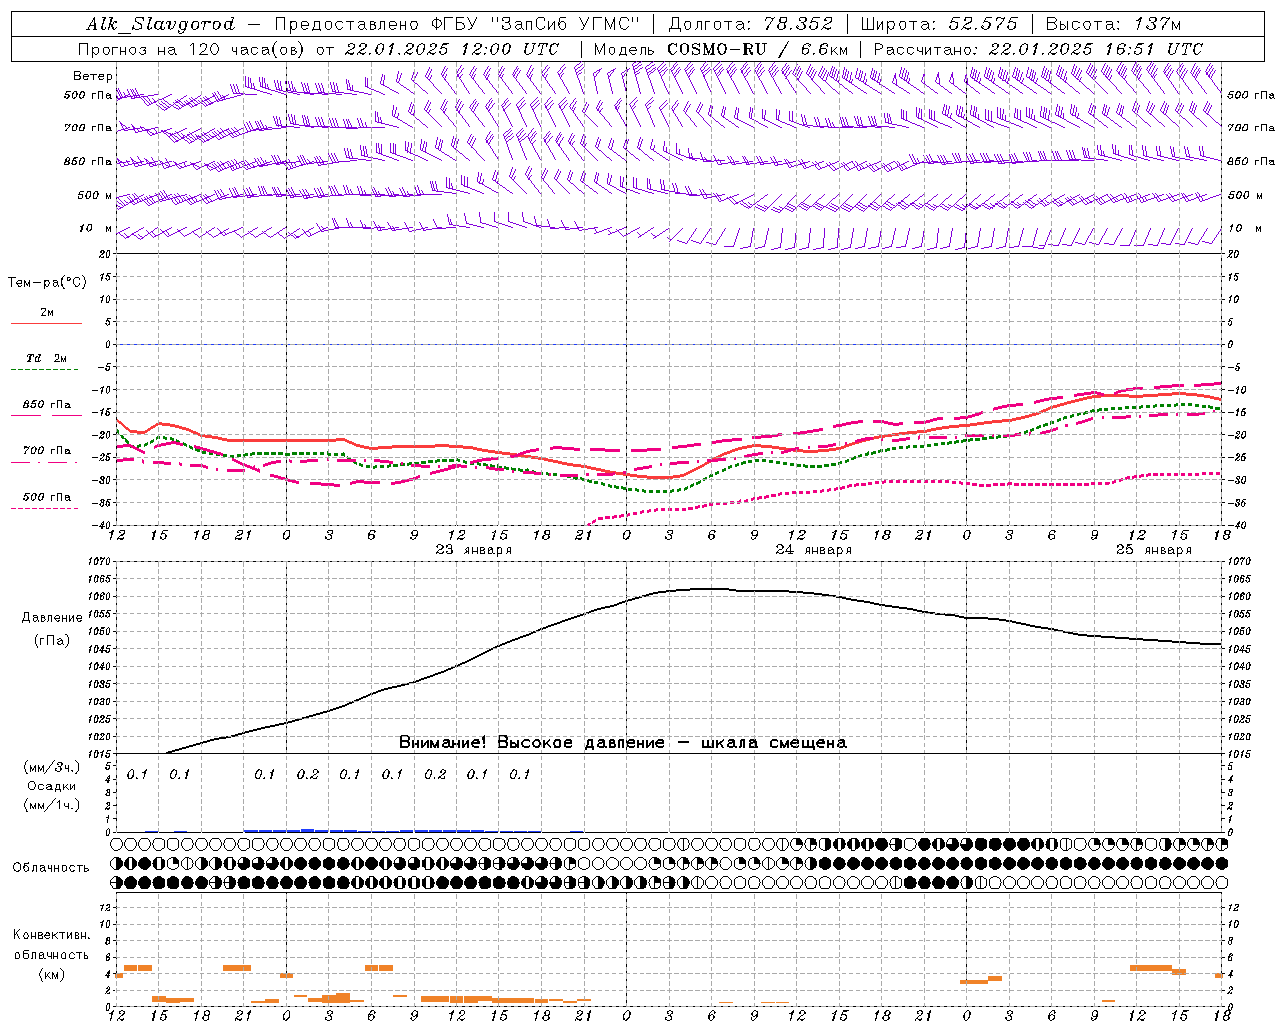Click the 24 января date label
Viewport: 1280px width, 1024px height.
pyautogui.click(x=814, y=549)
